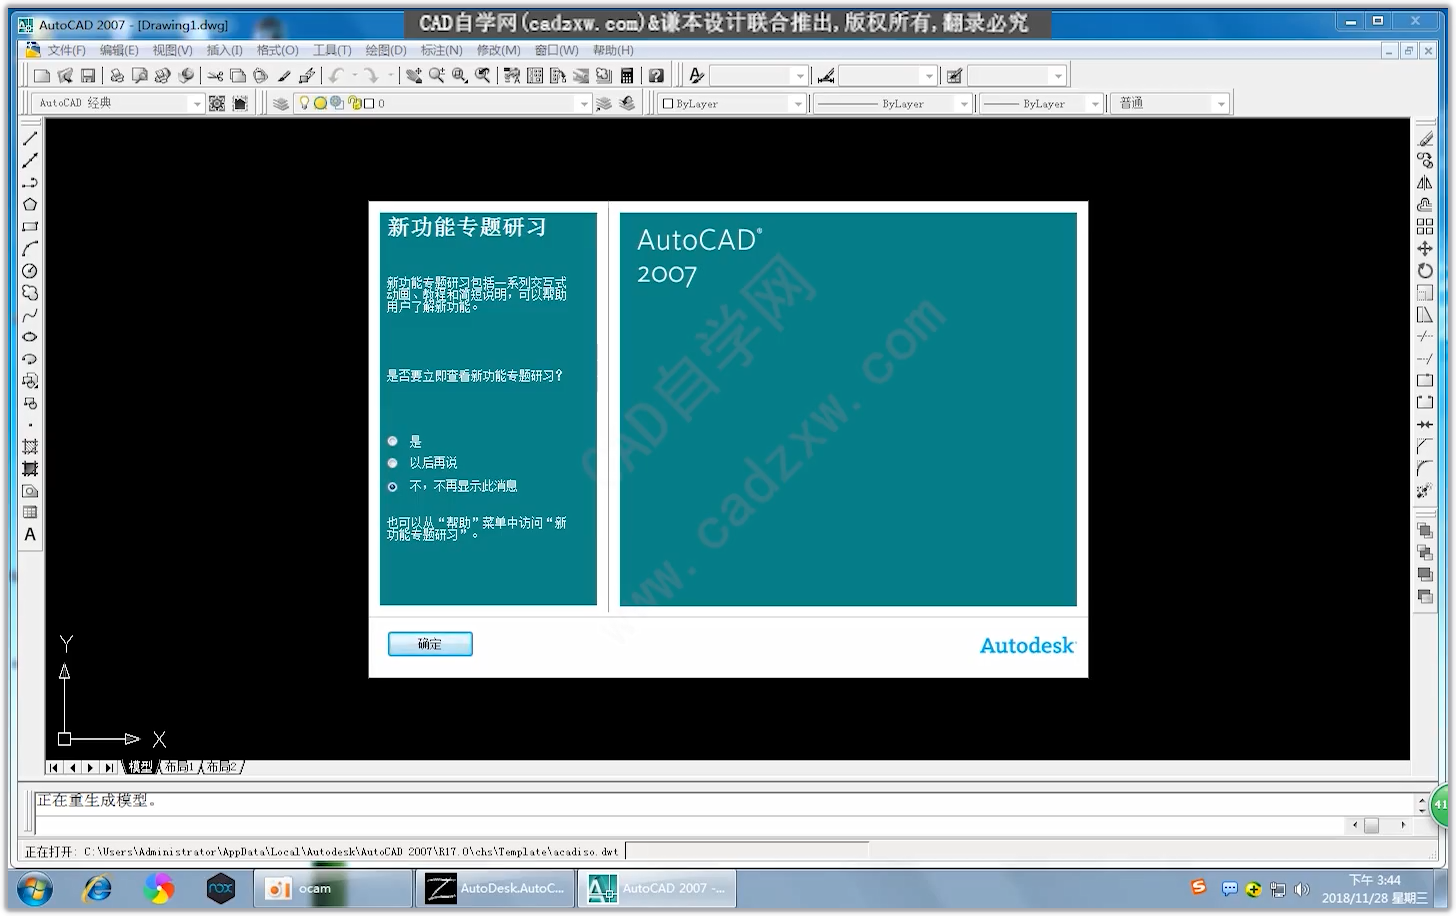Click the 确定 button in dialog
The width and height of the screenshot is (1456, 916).
(x=430, y=644)
